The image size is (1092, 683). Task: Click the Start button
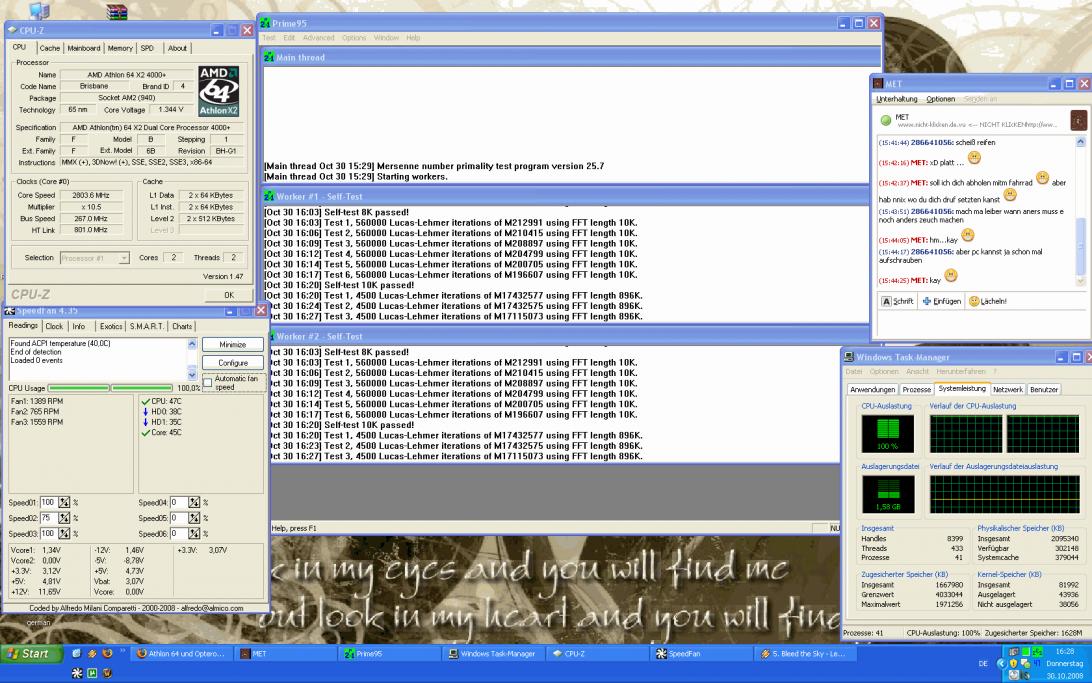[x=31, y=654]
